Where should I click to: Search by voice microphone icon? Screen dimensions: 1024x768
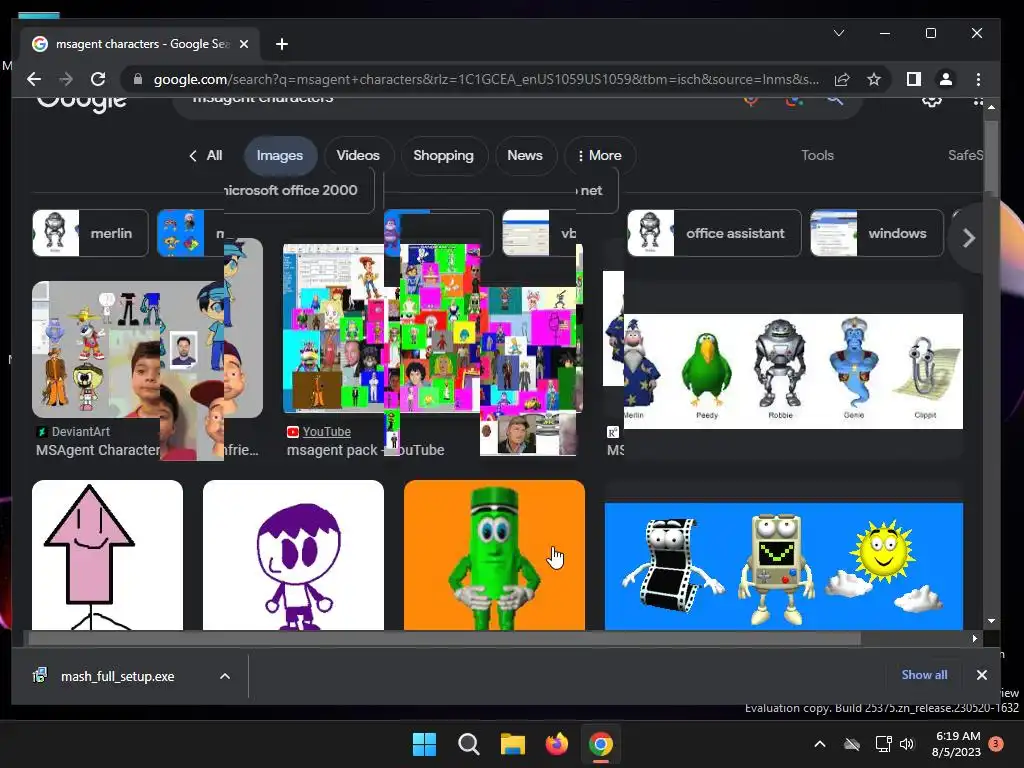[751, 100]
